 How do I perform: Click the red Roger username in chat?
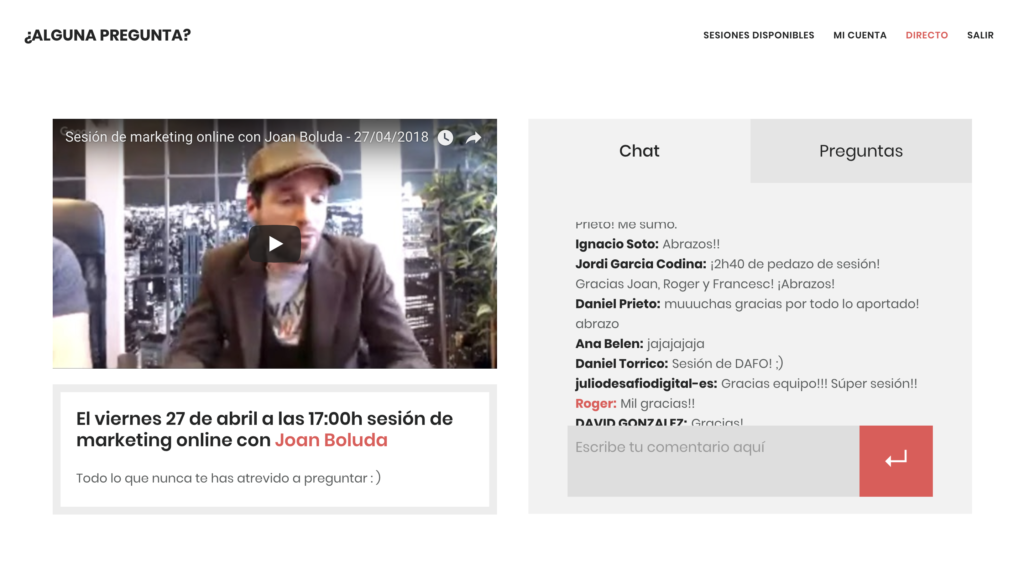595,404
